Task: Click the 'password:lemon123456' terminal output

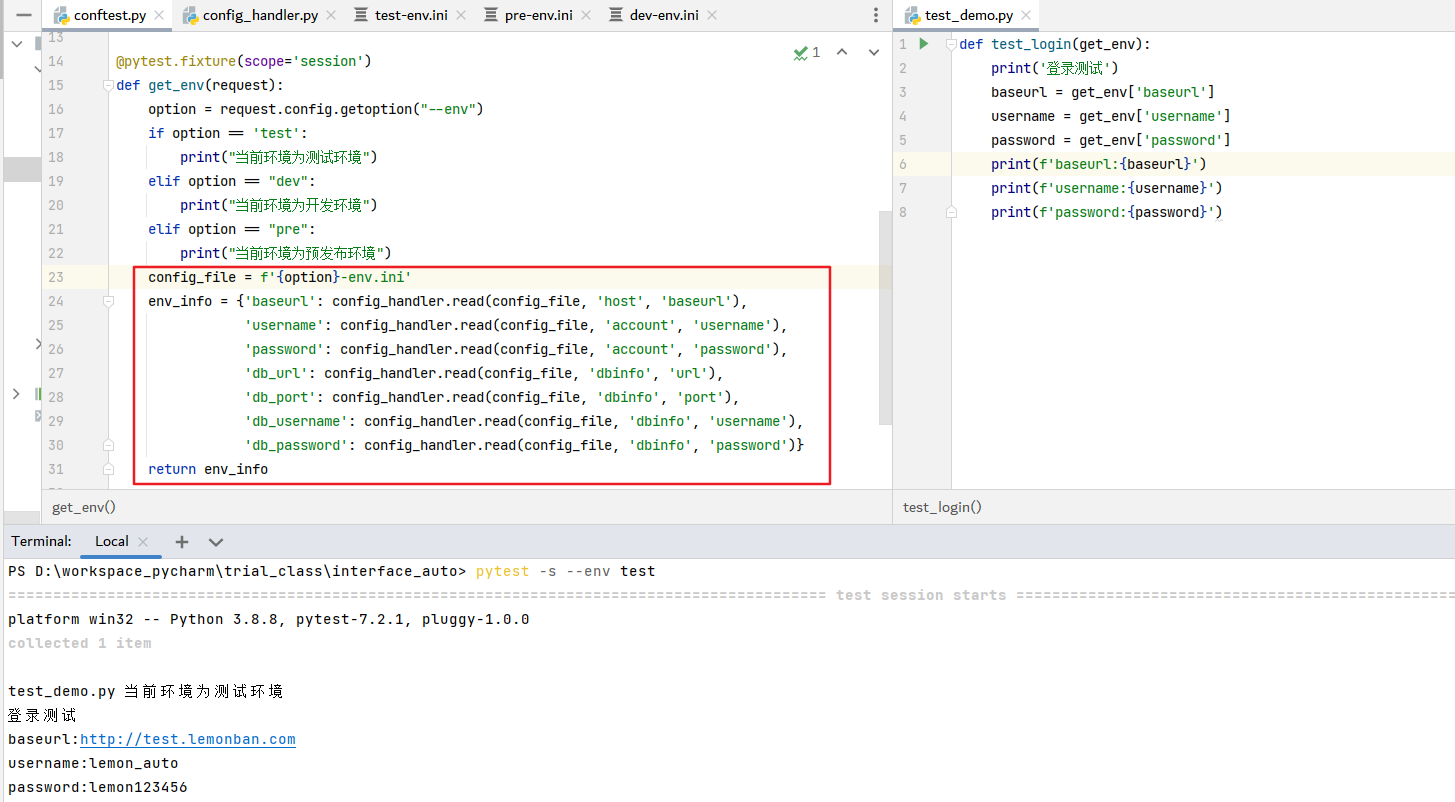Action: 97,787
